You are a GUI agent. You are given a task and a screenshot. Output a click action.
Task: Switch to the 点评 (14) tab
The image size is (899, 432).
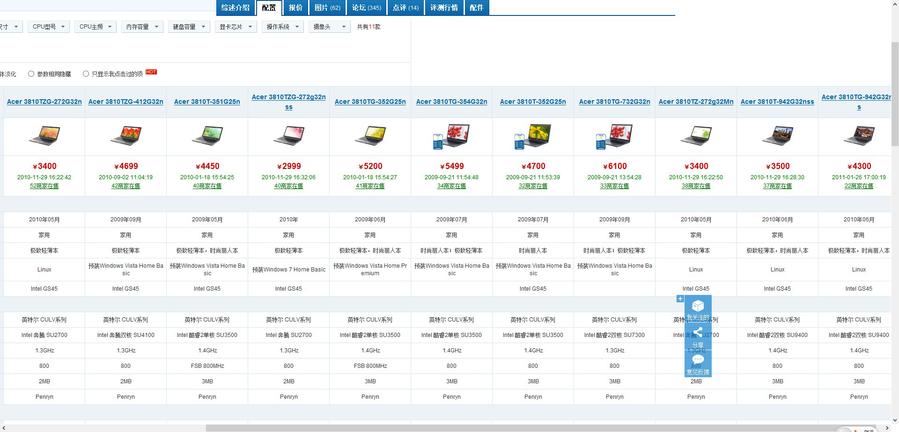[406, 7]
